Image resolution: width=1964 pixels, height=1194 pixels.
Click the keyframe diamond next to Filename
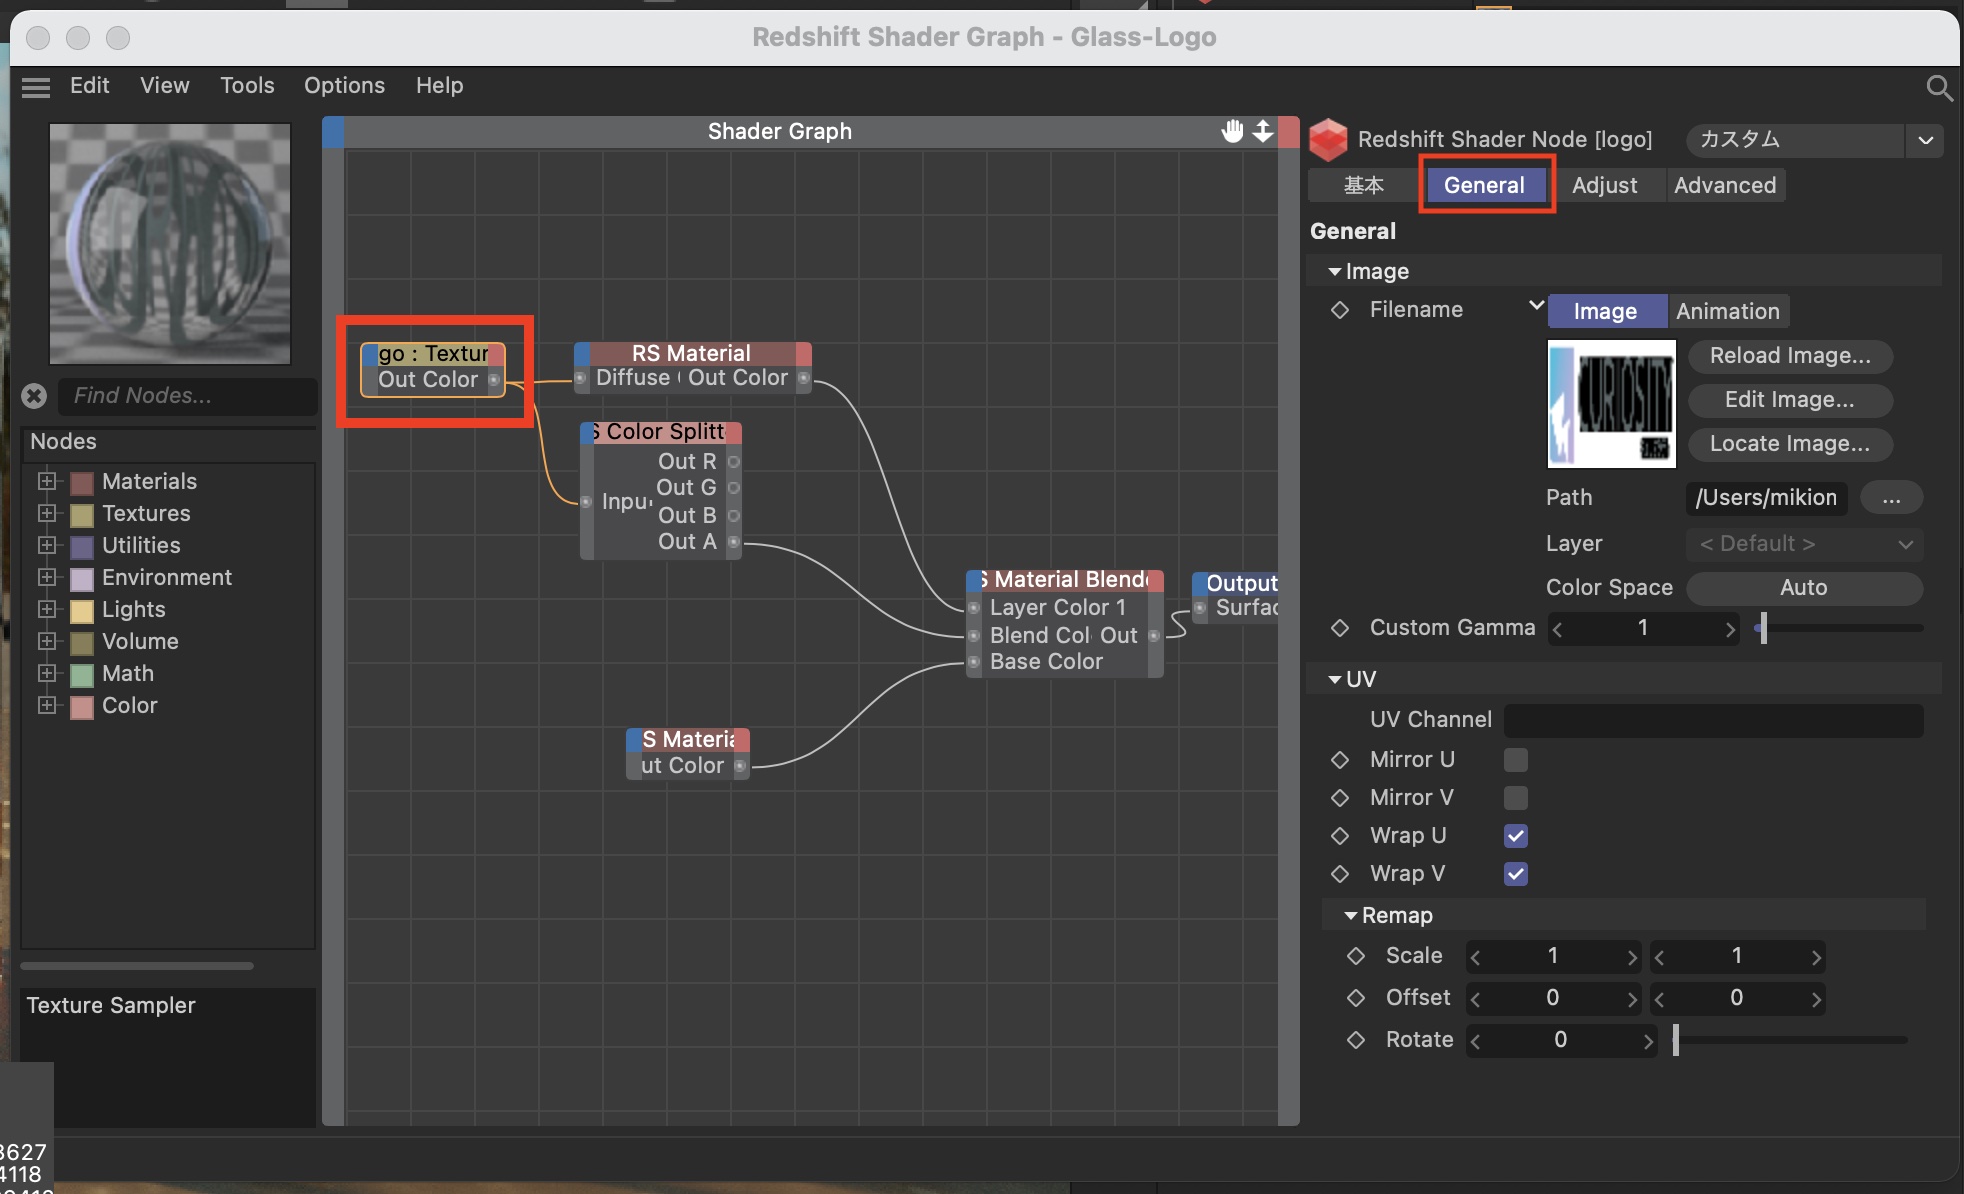(x=1340, y=310)
